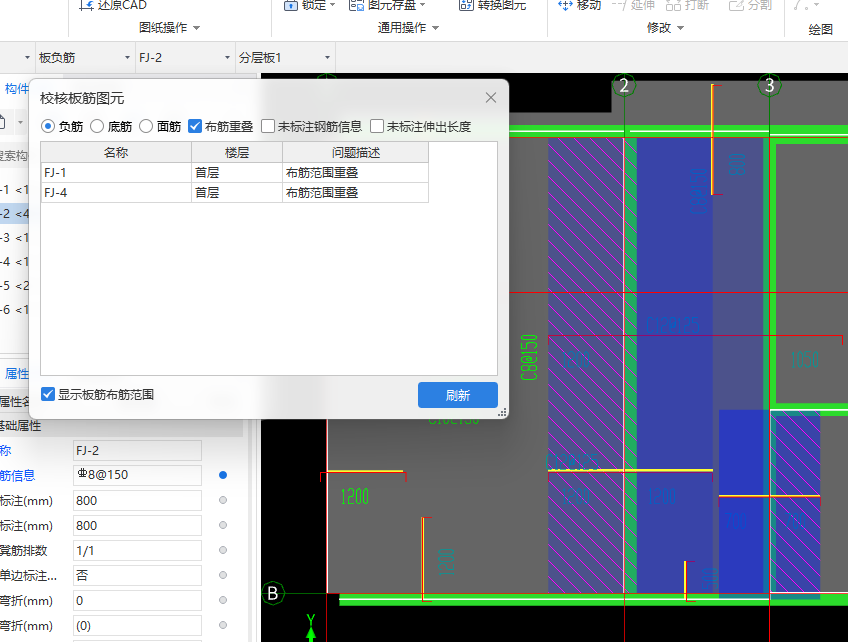Image resolution: width=848 pixels, height=642 pixels.
Task: Select the 负筋 radio option
Action: (x=48, y=127)
